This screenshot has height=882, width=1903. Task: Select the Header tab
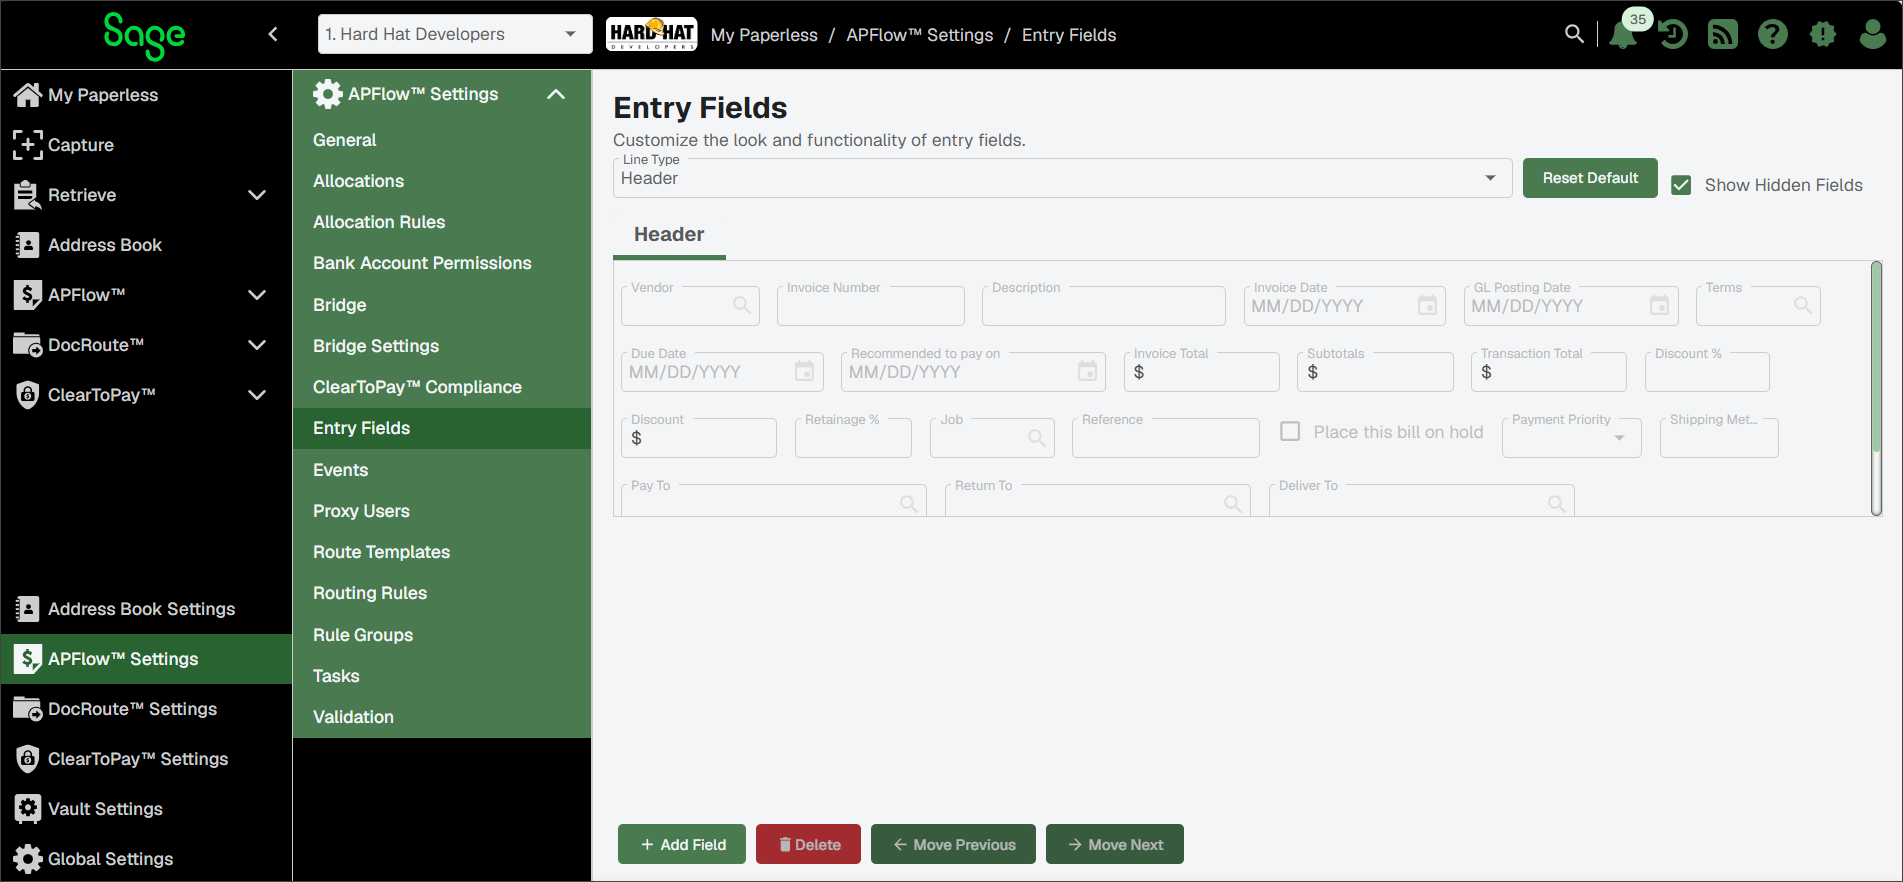tap(669, 235)
